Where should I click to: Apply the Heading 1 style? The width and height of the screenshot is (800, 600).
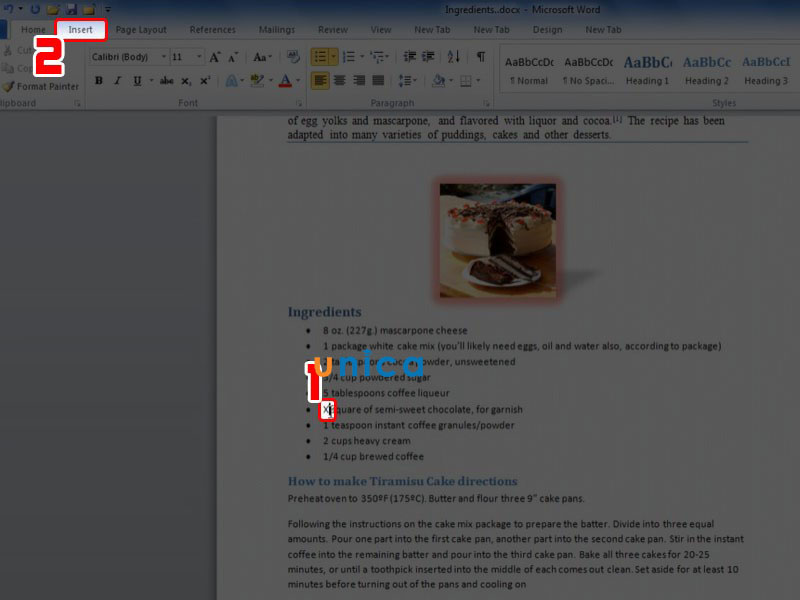tap(647, 68)
